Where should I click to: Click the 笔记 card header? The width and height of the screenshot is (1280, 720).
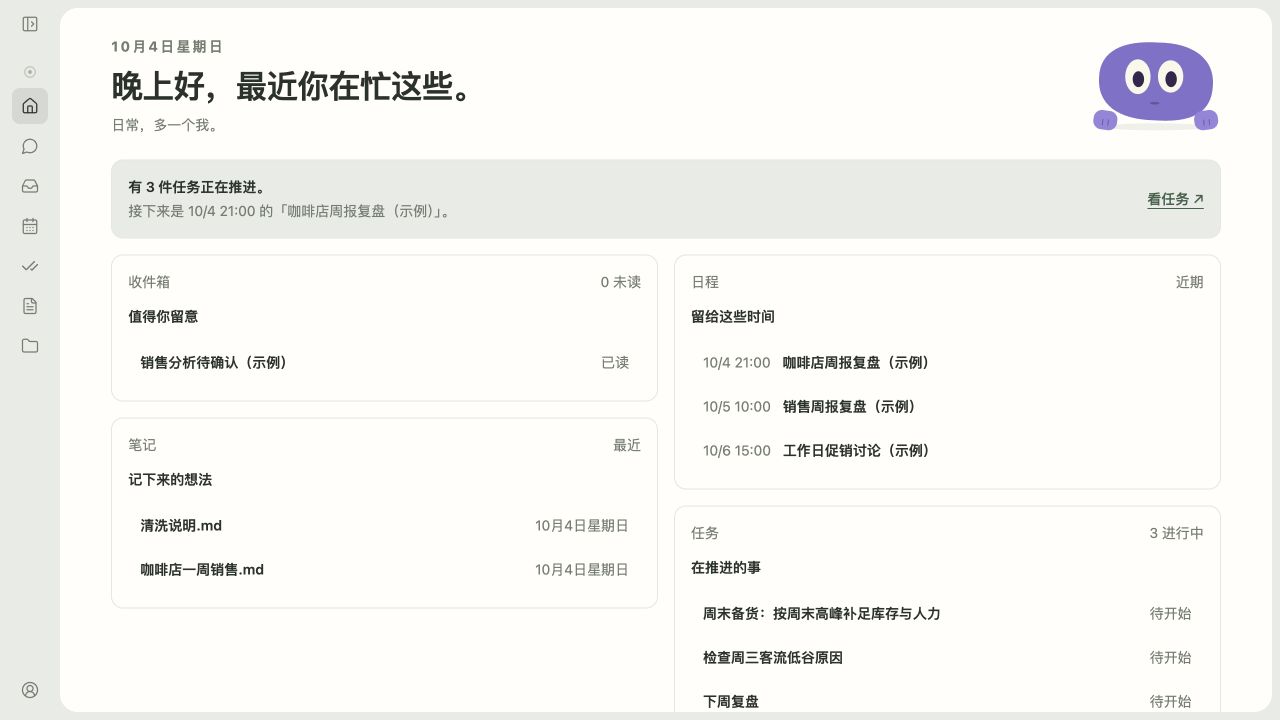(x=142, y=445)
